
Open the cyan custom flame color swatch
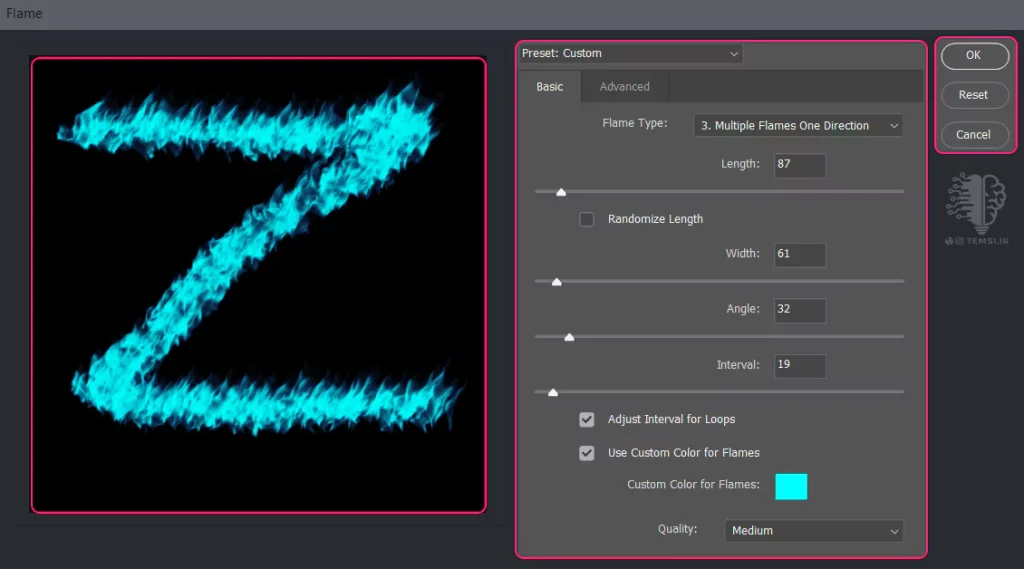coord(791,487)
